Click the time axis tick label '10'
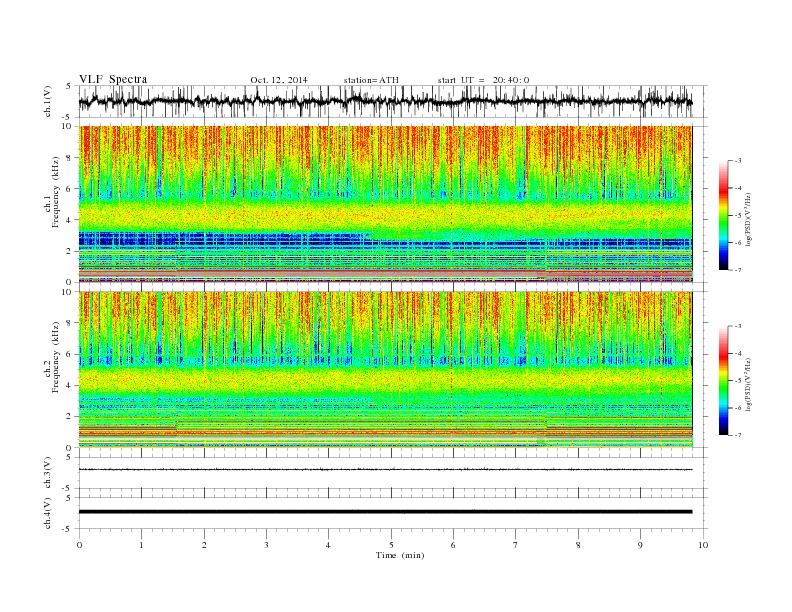792x612 pixels. click(703, 545)
